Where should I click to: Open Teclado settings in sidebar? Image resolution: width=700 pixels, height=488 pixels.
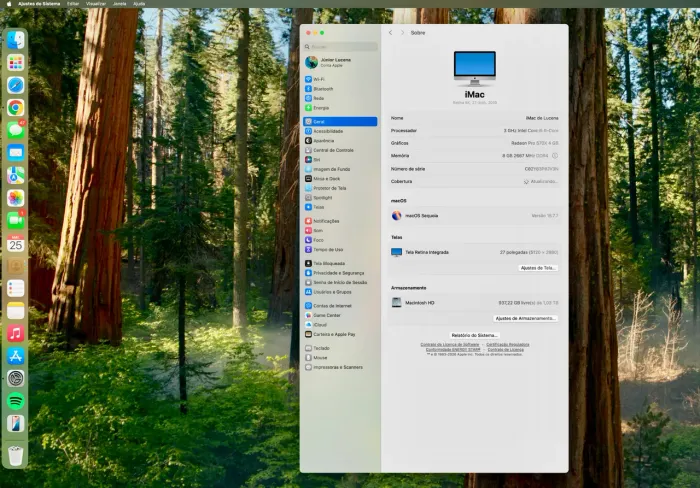click(340, 348)
